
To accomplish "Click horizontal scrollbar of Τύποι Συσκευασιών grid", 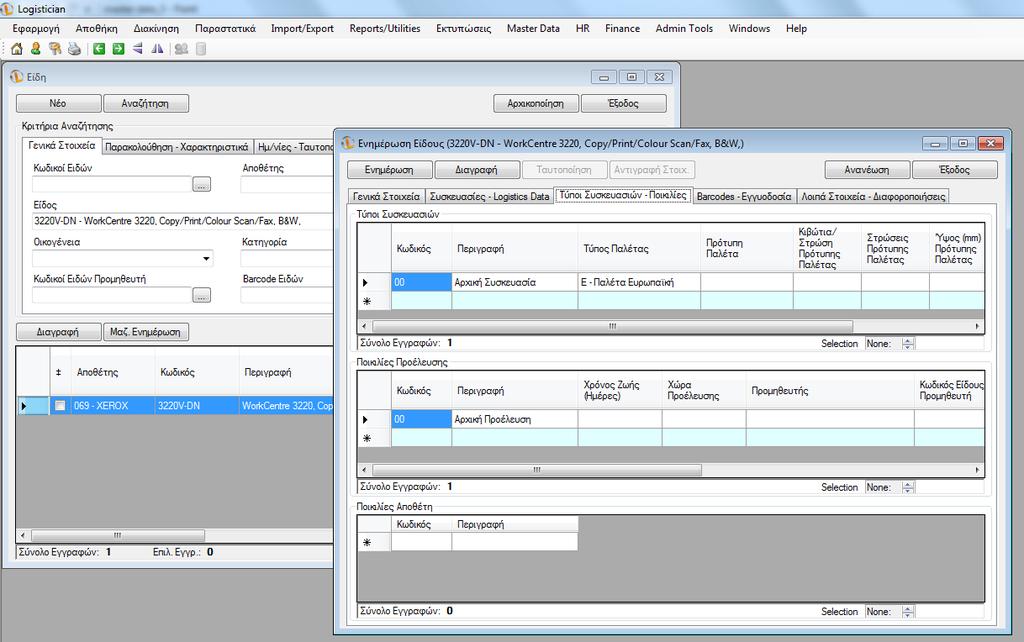I will pyautogui.click(x=613, y=326).
